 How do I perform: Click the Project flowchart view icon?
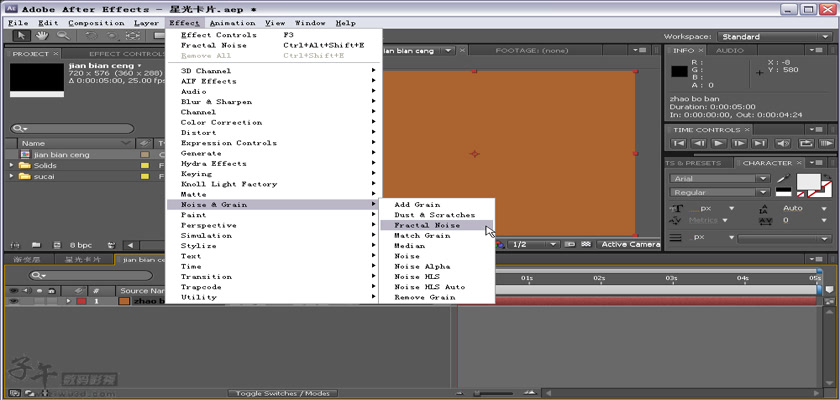tap(111, 245)
